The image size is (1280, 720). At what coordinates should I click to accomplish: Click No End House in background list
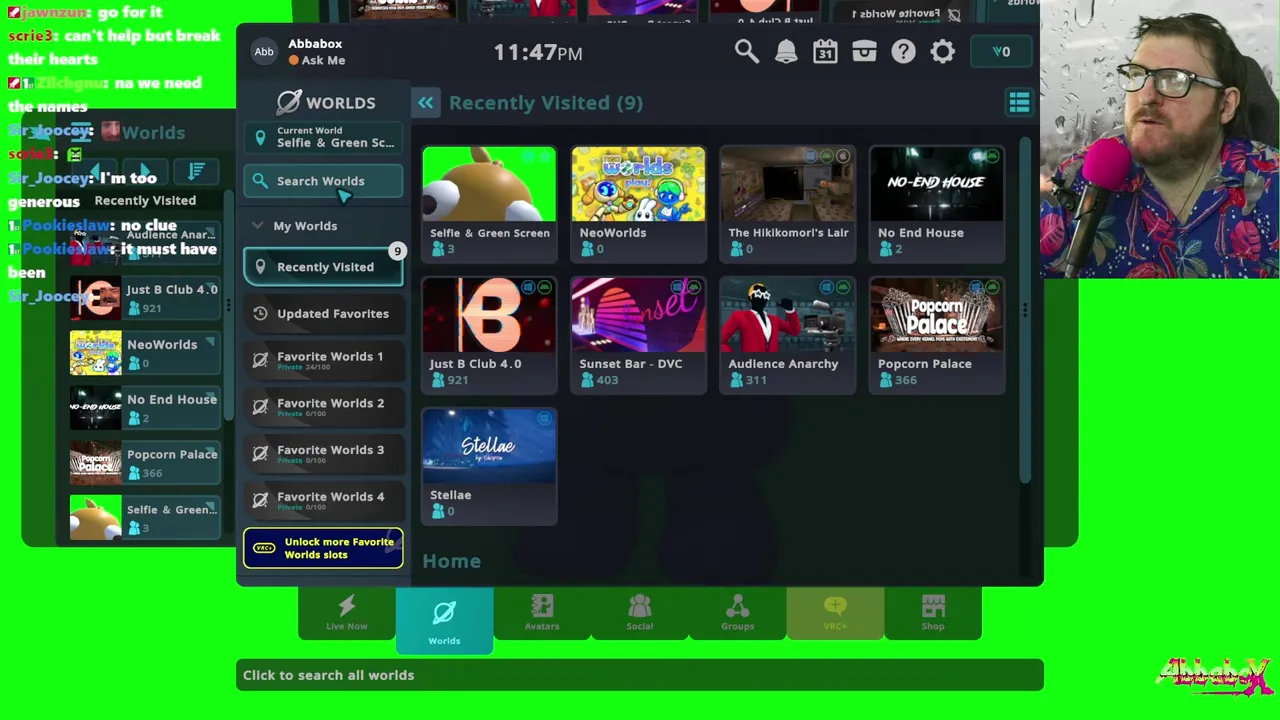145,408
